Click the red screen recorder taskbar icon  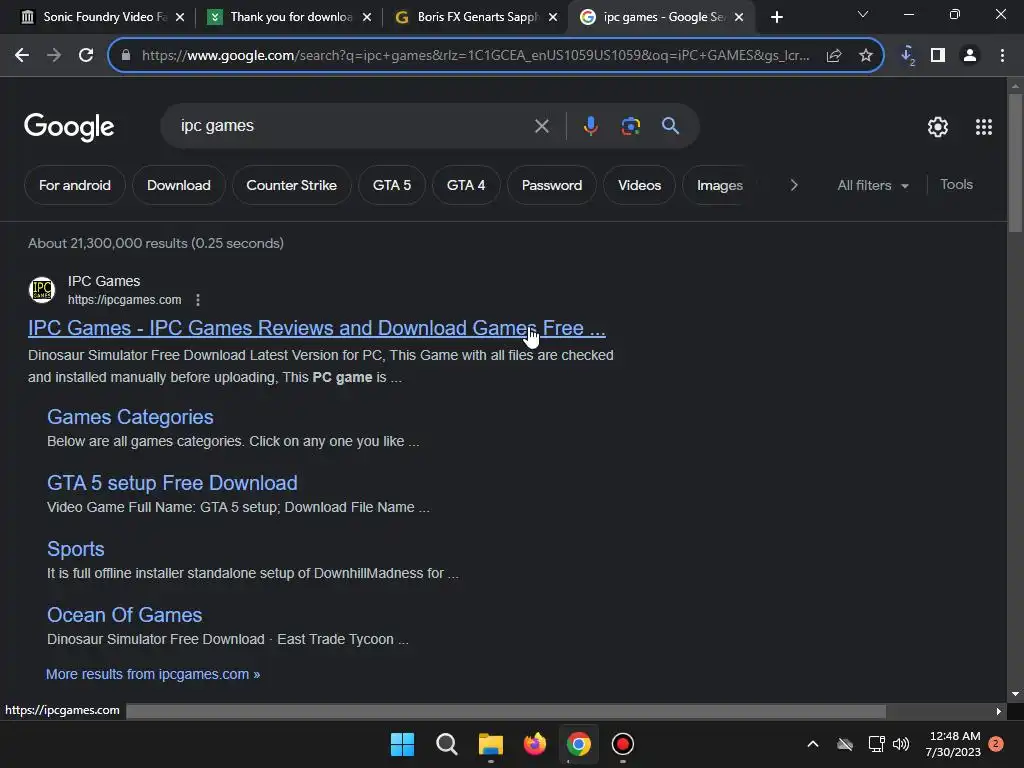pos(622,744)
